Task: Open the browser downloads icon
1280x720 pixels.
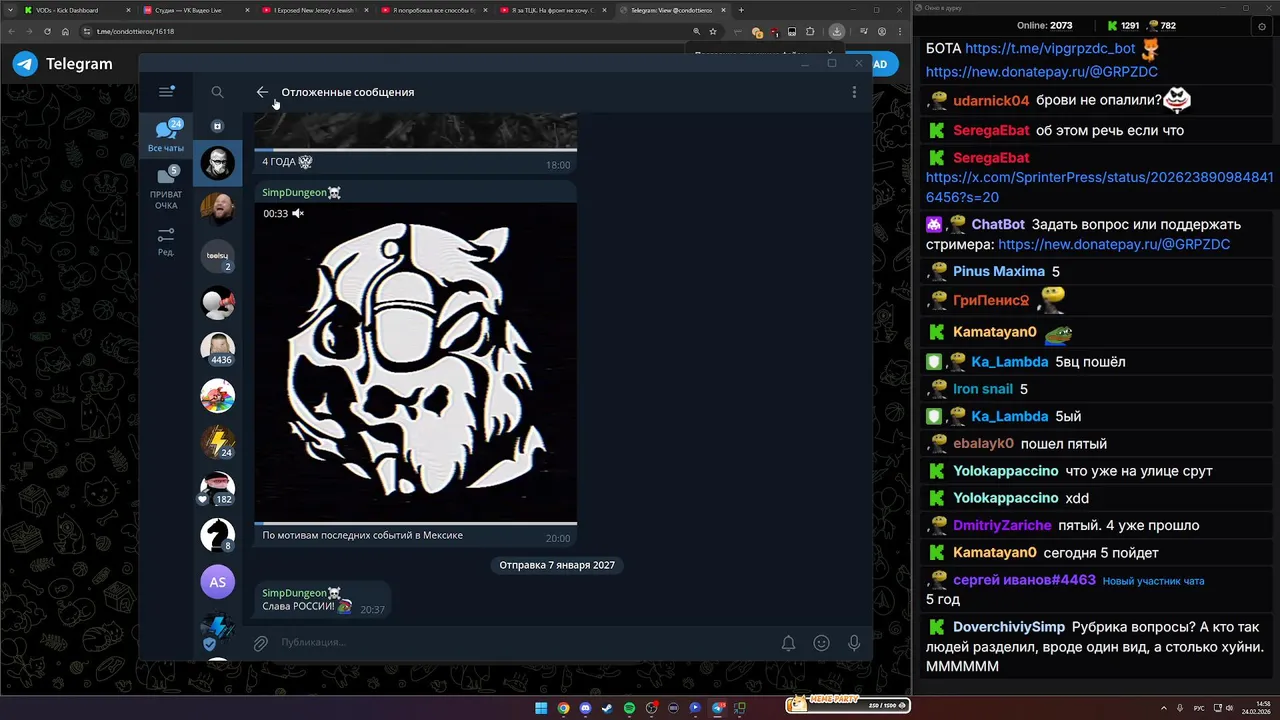Action: tap(837, 31)
